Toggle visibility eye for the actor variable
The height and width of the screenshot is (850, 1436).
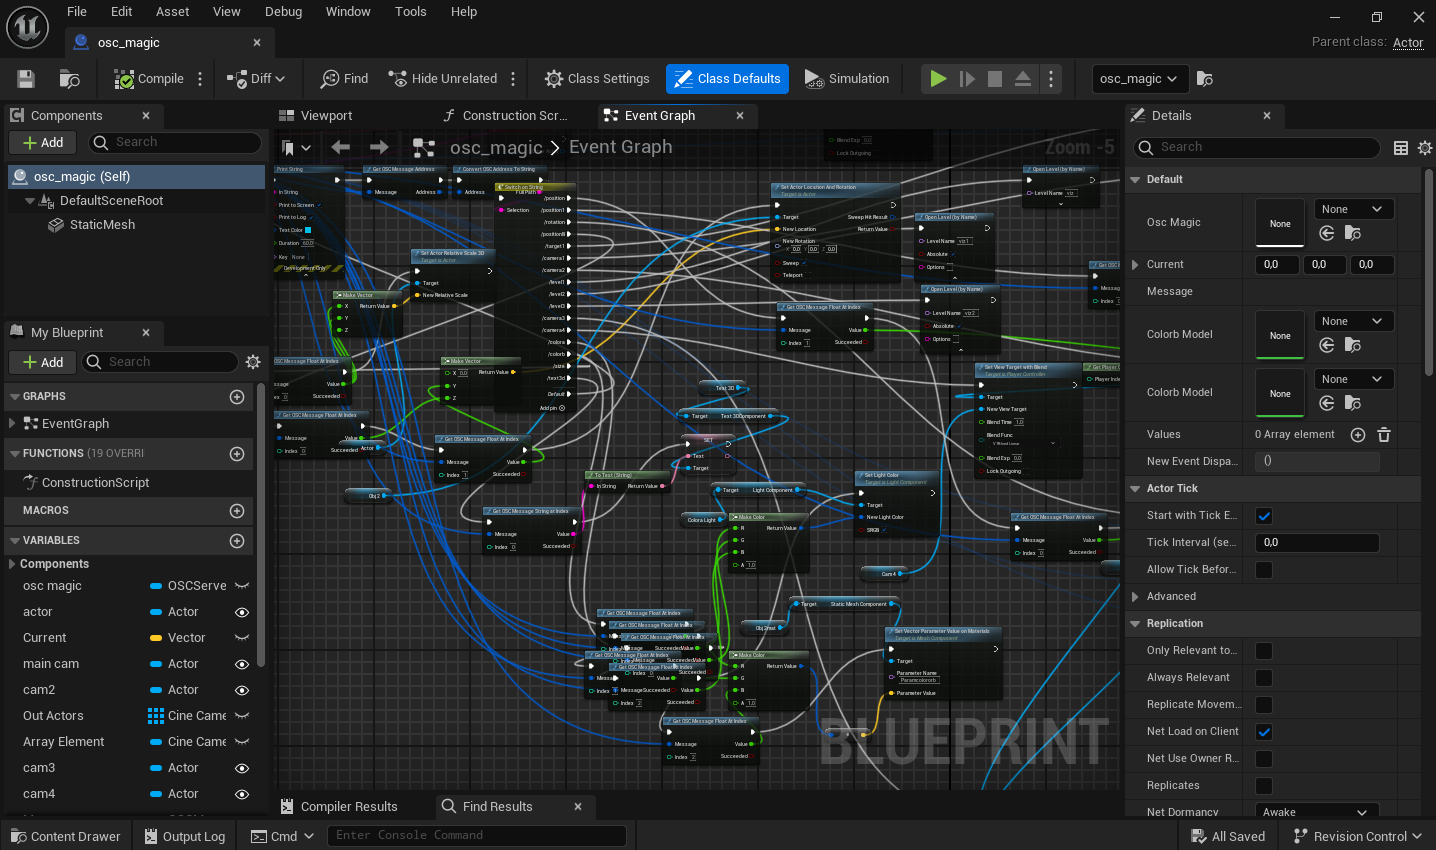(x=241, y=612)
